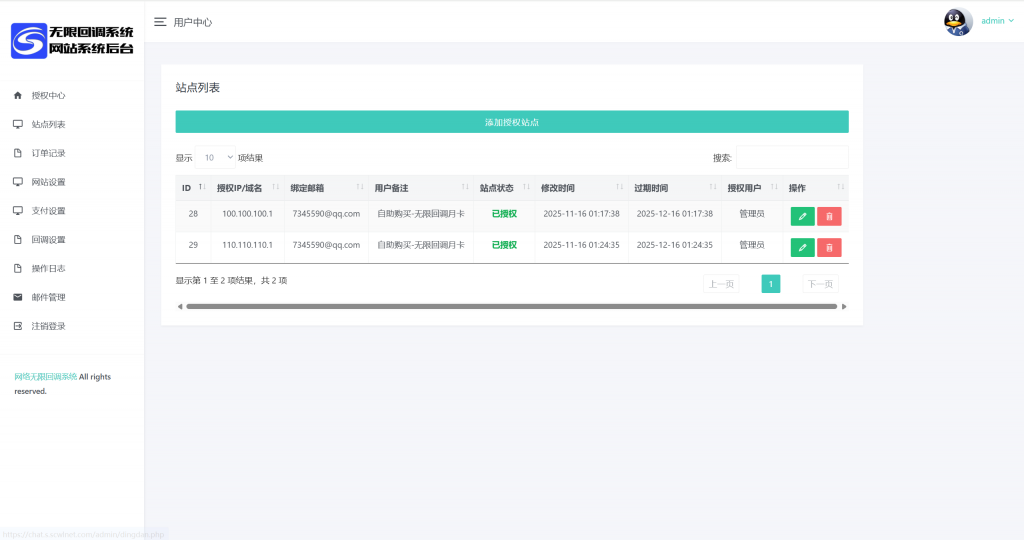Sort by the 站点状态 column
The image size is (1024, 540).
504,188
